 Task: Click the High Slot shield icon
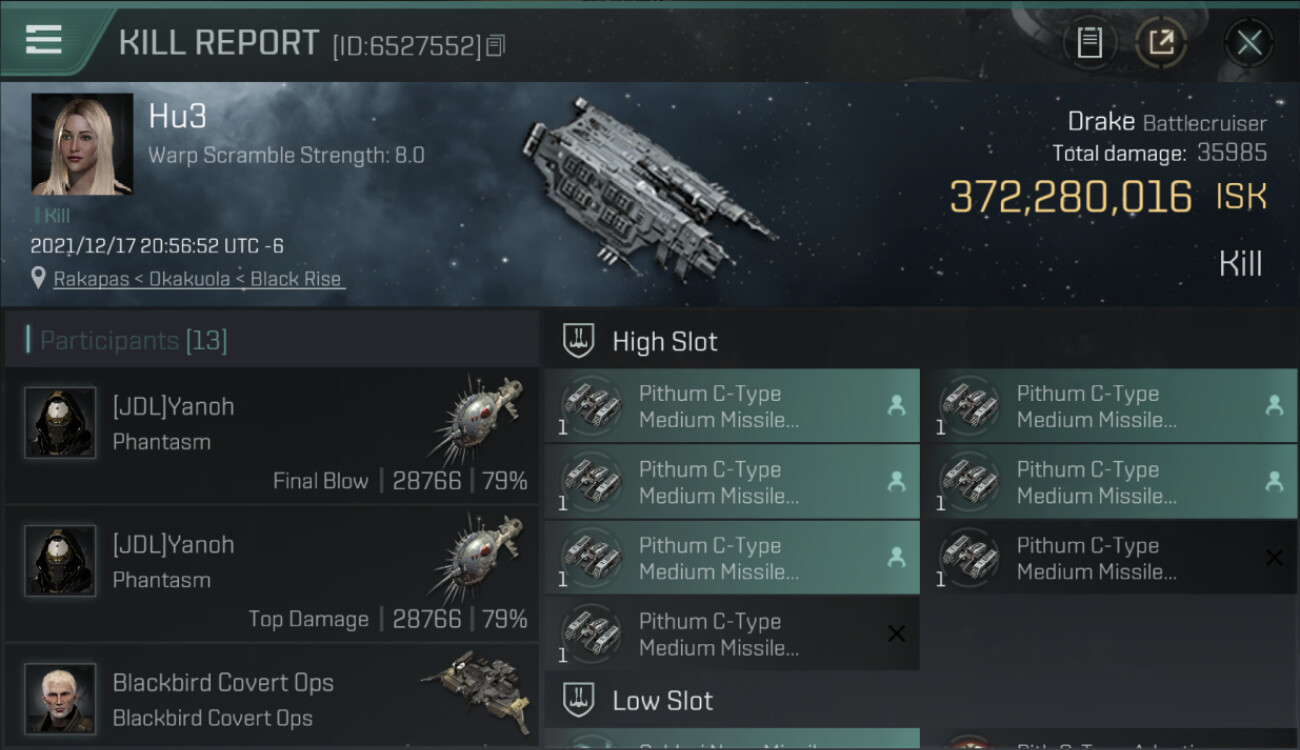click(x=580, y=341)
